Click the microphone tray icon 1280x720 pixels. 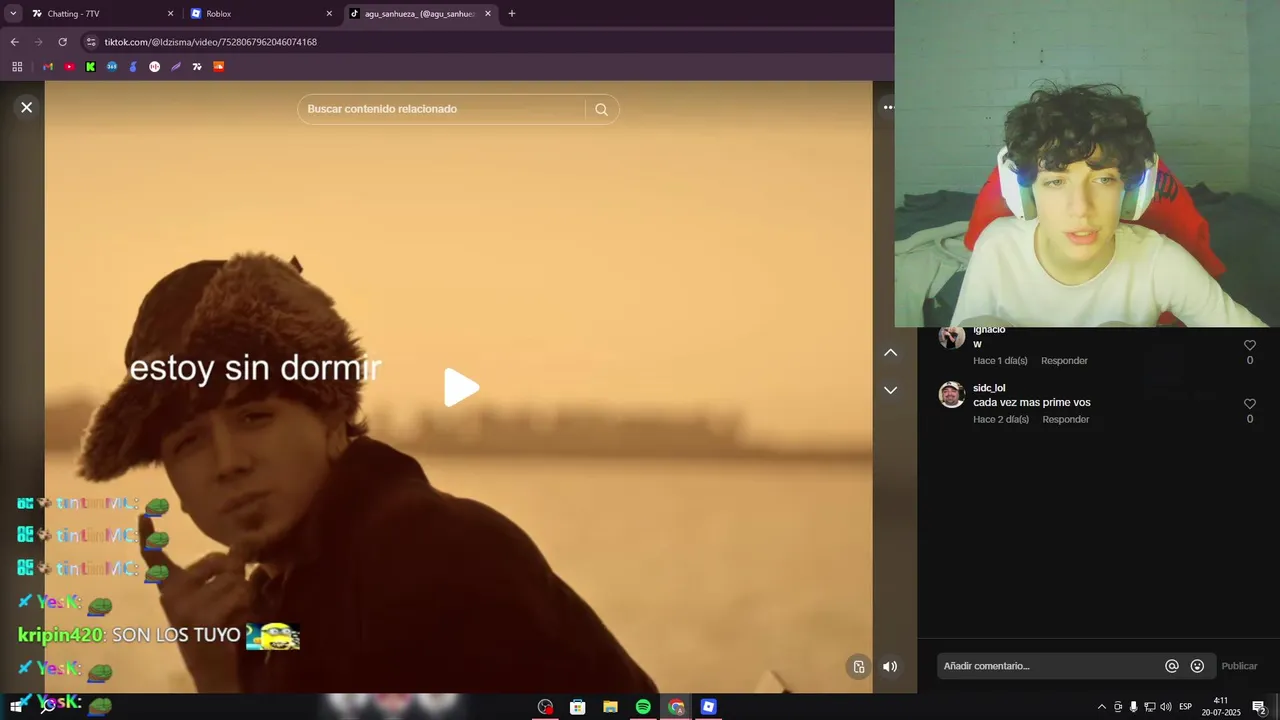point(1133,707)
